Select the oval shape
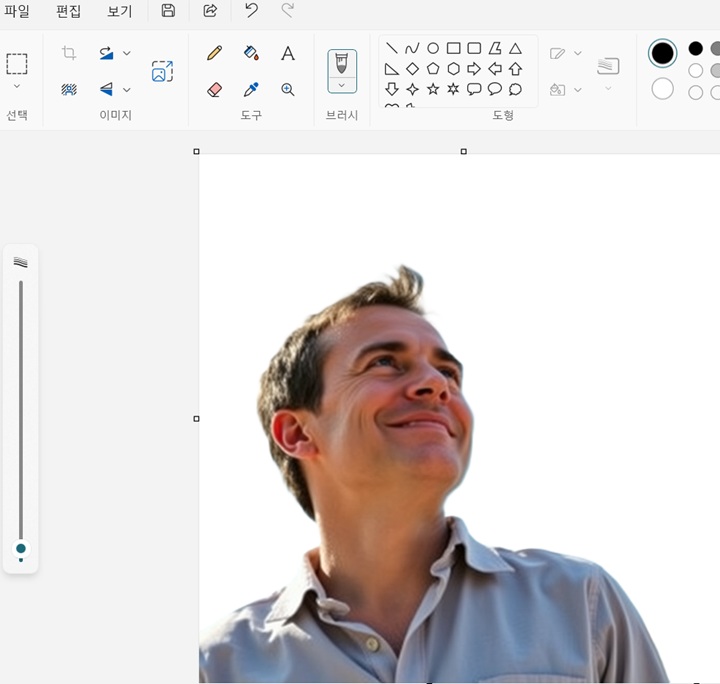 tap(433, 48)
